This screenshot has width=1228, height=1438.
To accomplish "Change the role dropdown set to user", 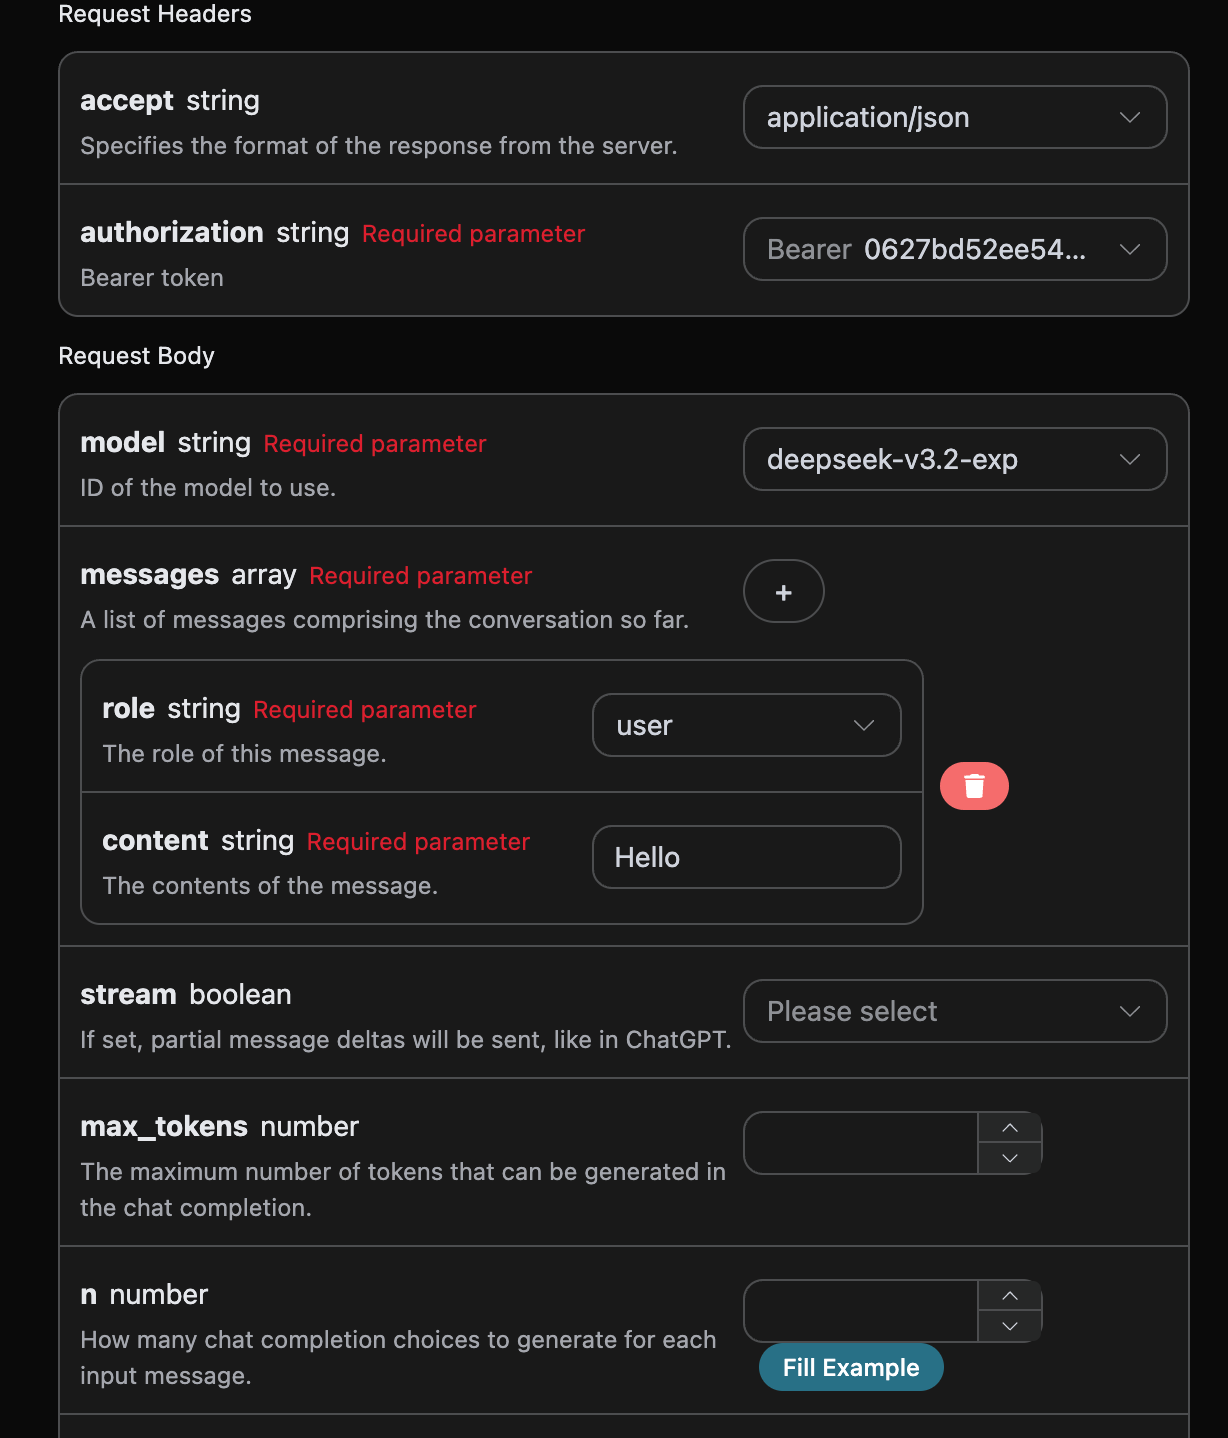I will coord(746,725).
